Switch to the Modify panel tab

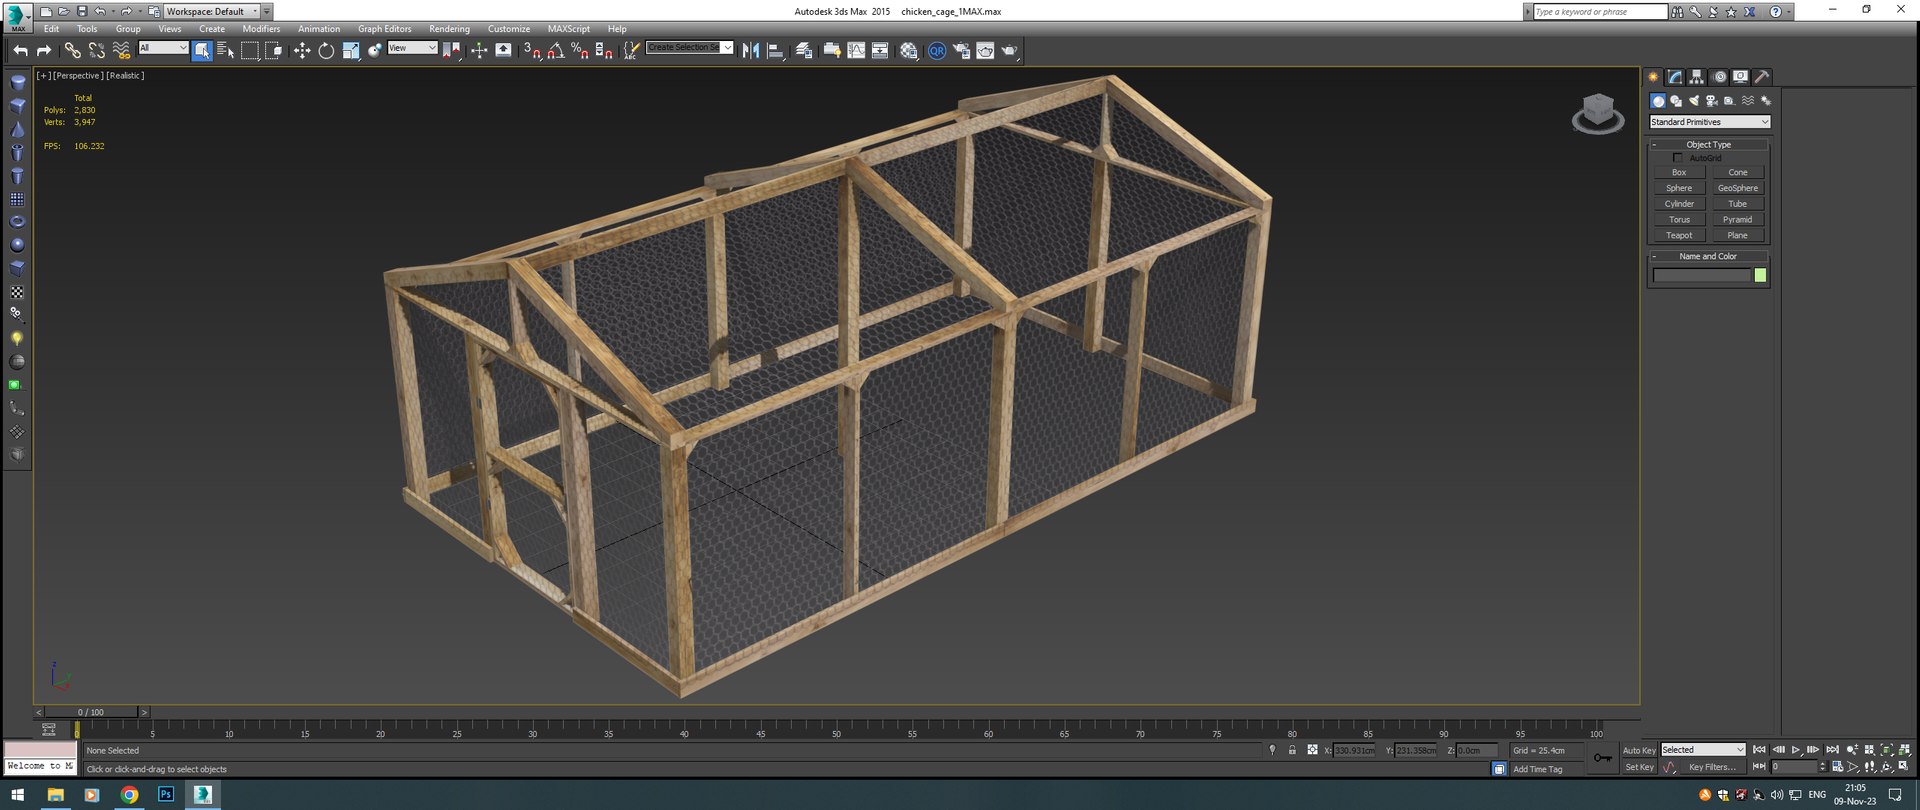click(1675, 77)
